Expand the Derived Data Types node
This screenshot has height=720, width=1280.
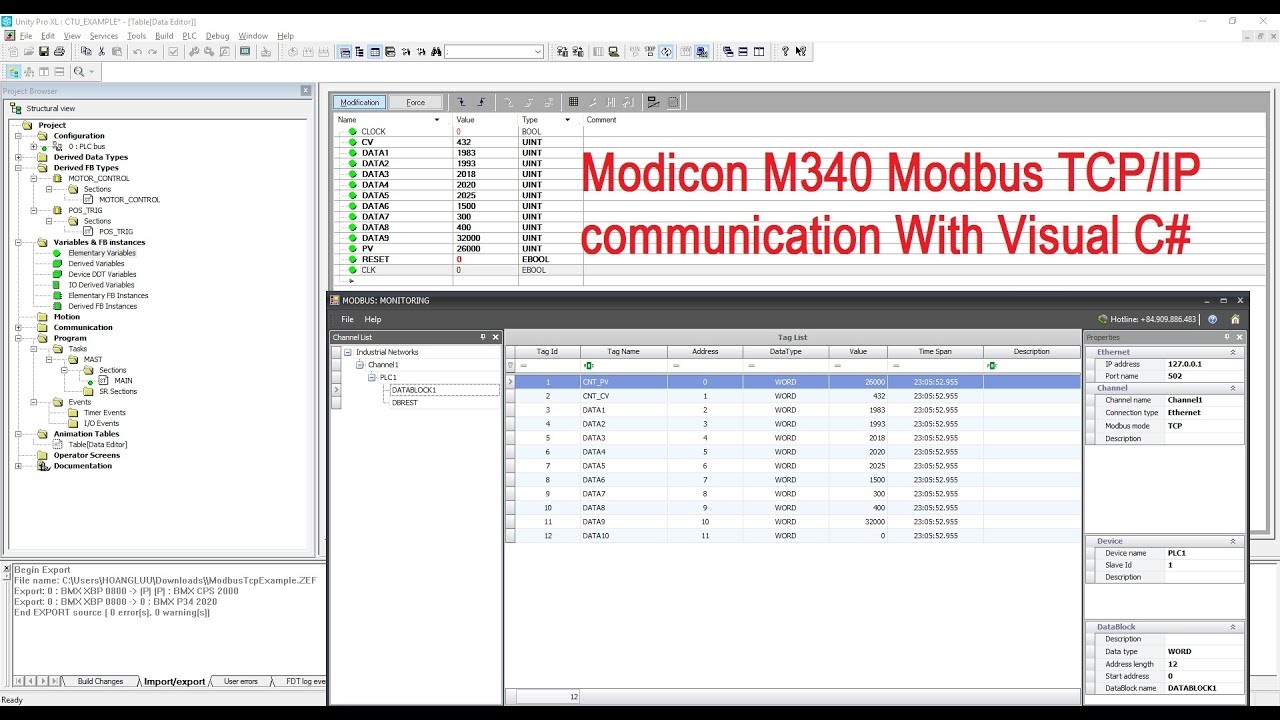pos(18,157)
